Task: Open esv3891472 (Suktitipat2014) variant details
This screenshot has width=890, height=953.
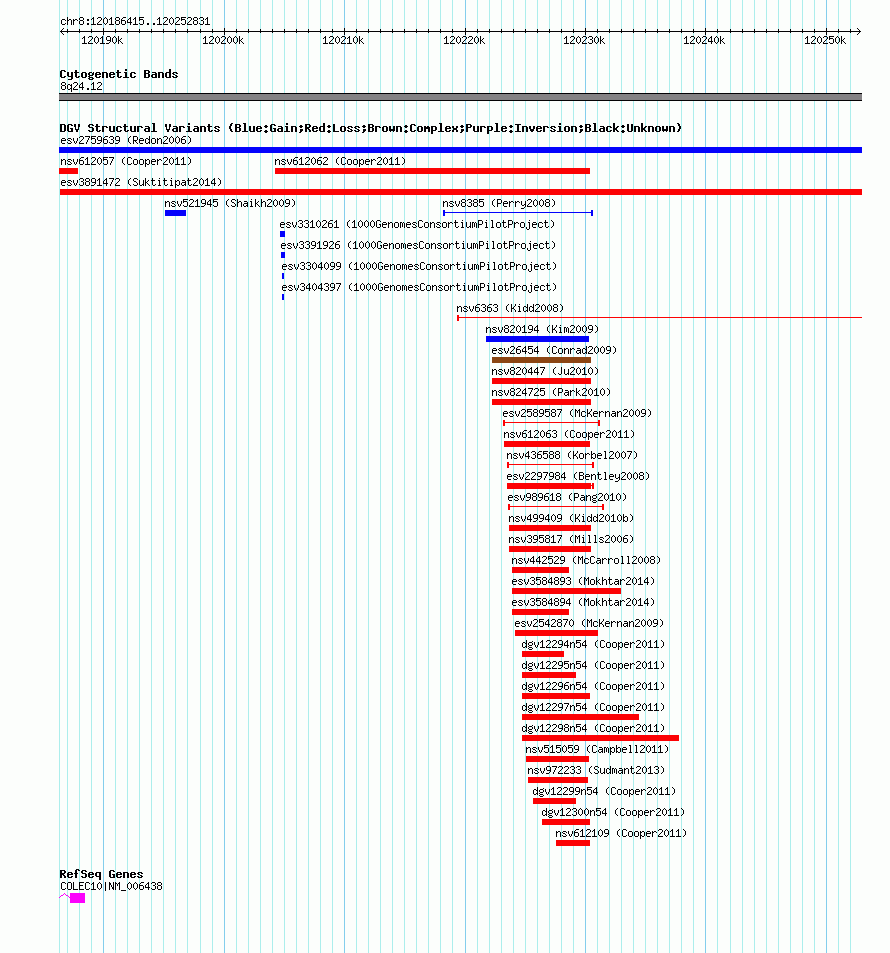Action: coord(141,182)
